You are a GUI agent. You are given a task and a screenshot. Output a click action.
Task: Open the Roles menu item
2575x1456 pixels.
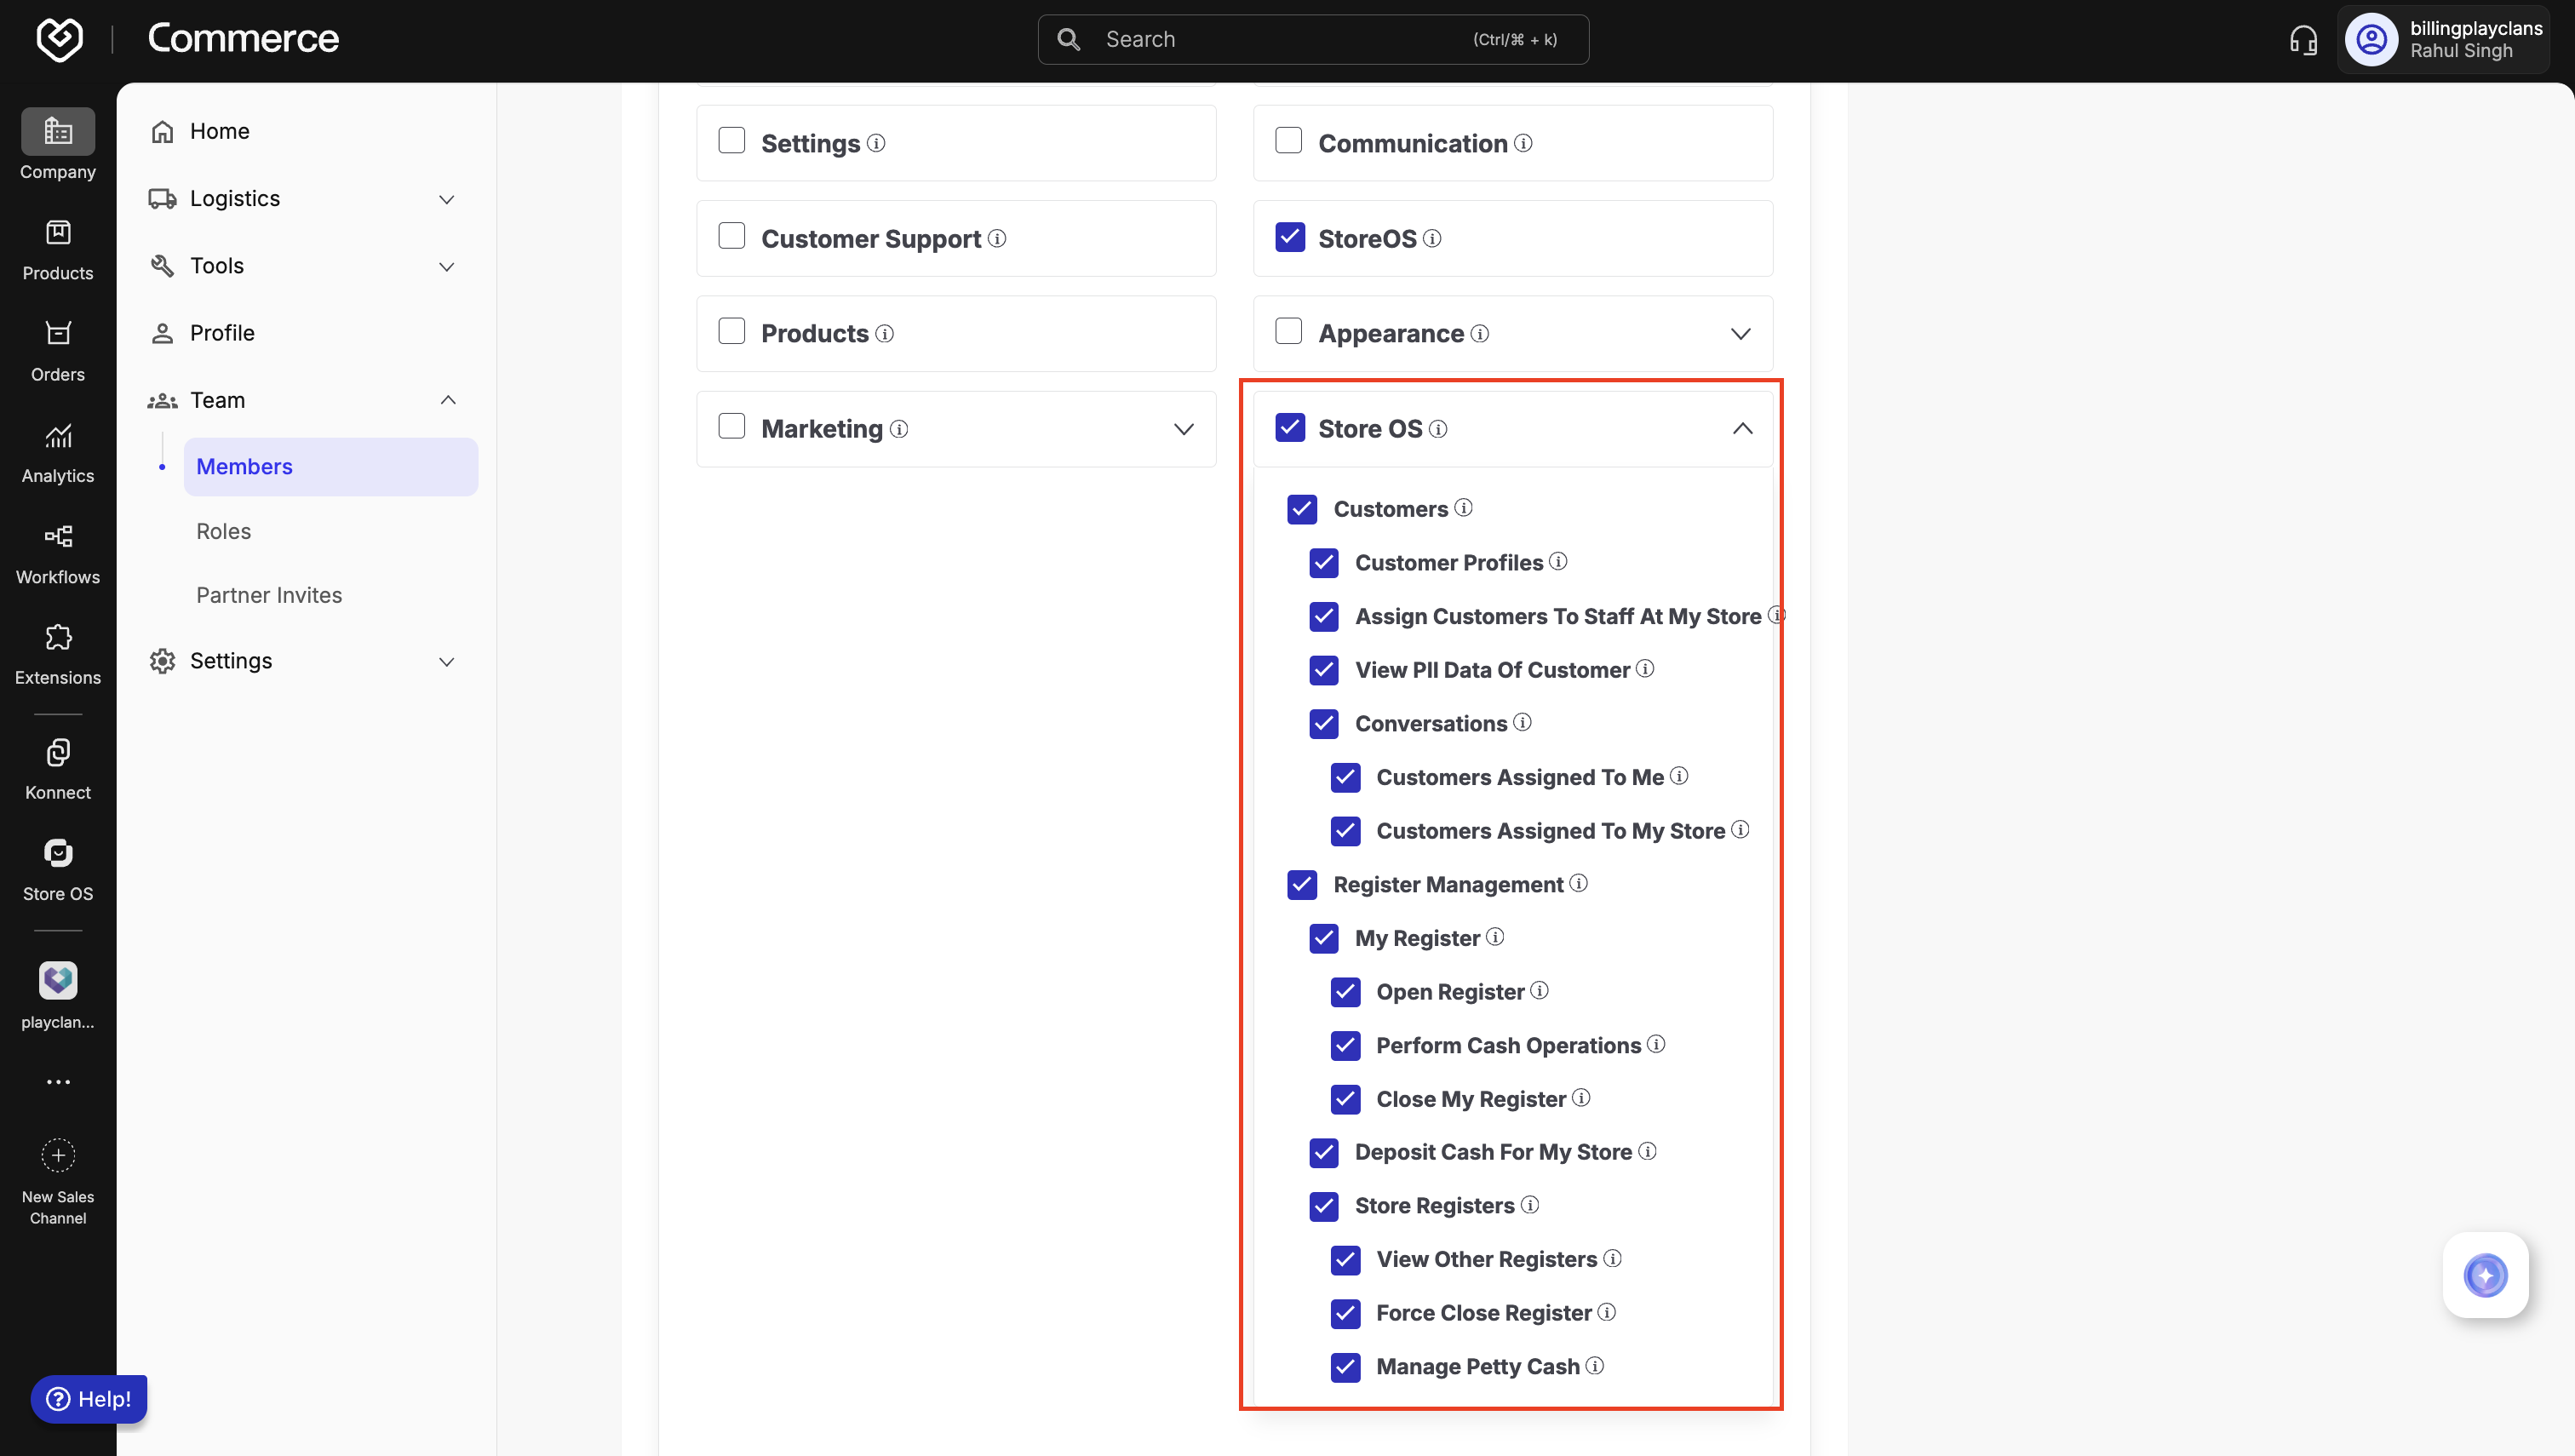tap(224, 531)
